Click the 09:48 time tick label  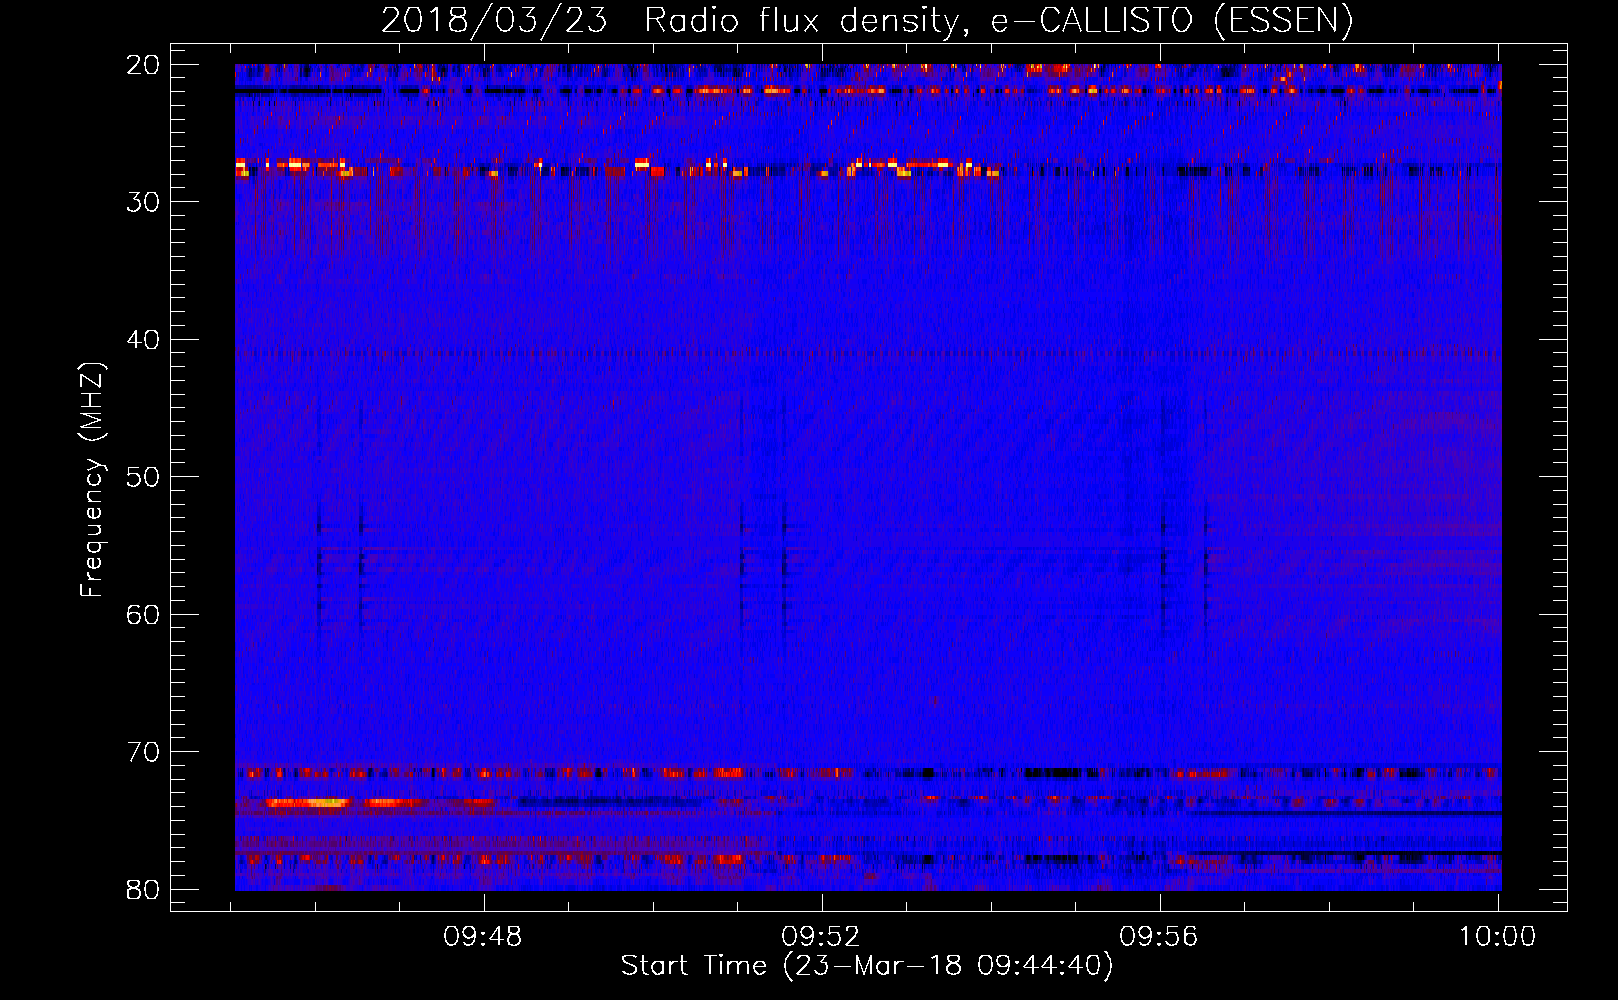(x=483, y=936)
